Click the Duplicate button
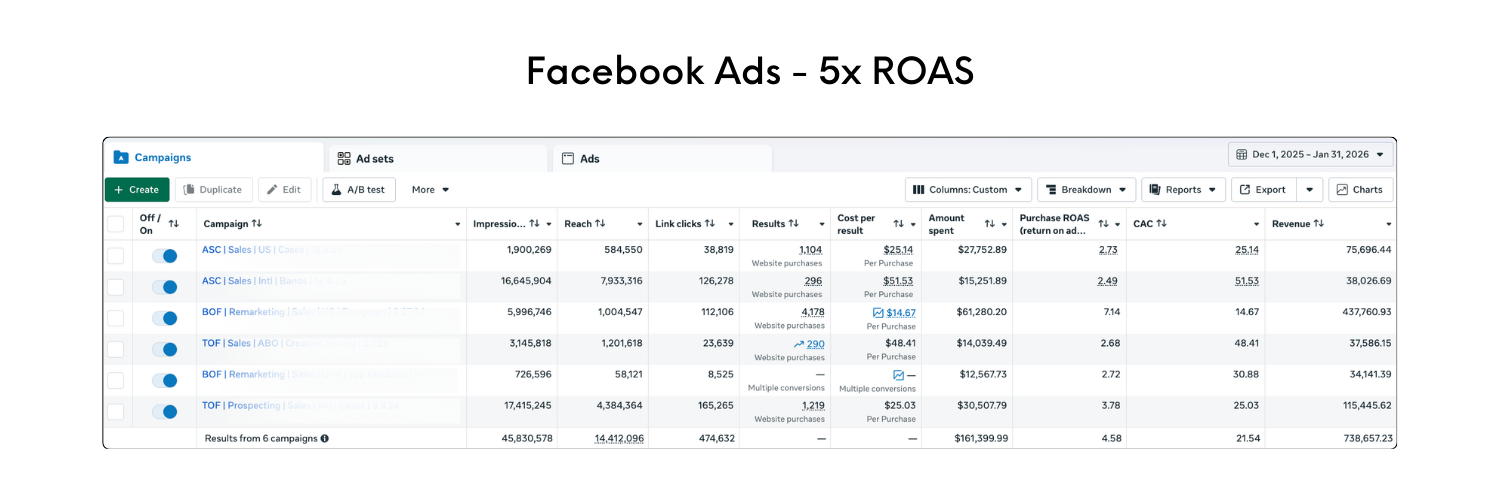Viewport: 1500px width, 500px height. pos(214,189)
